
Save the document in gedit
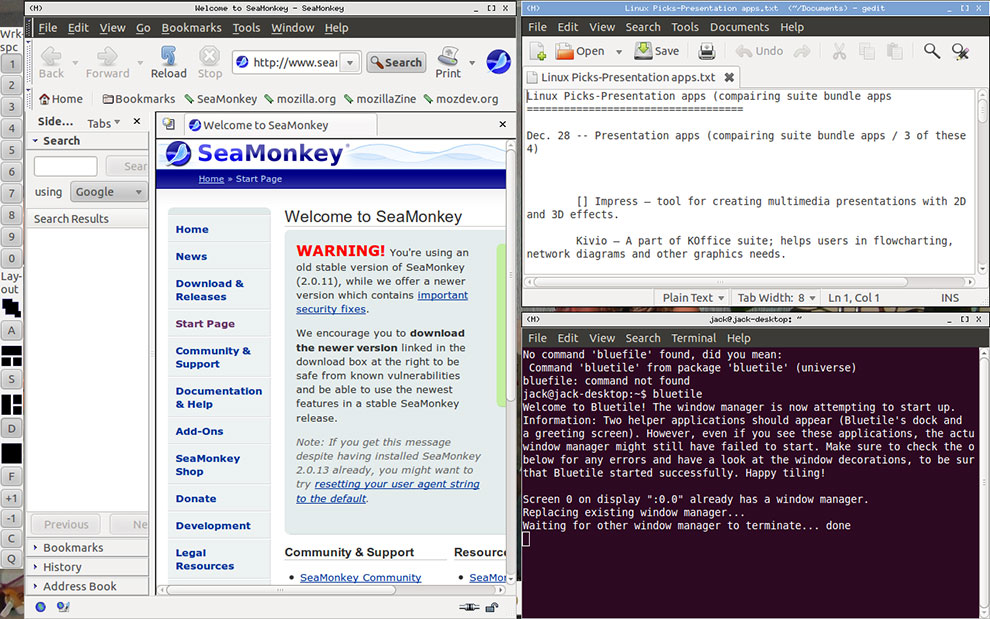click(657, 51)
